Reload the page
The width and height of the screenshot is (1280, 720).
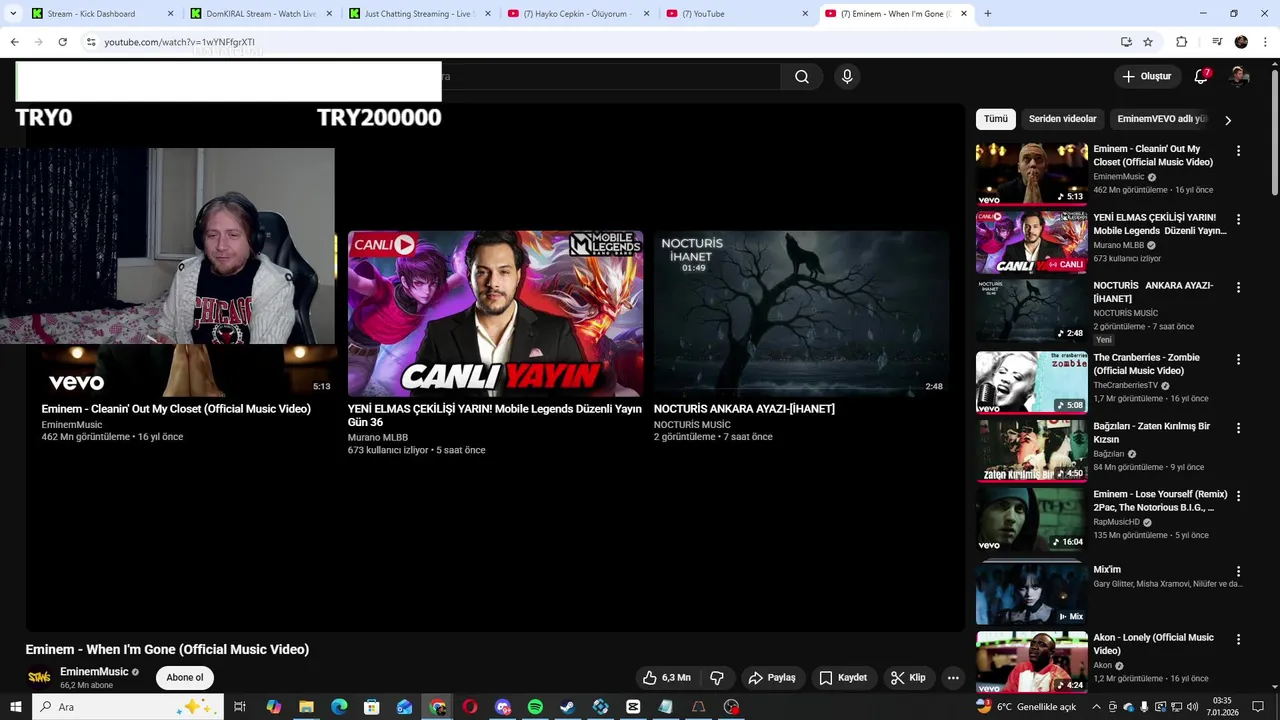62,42
